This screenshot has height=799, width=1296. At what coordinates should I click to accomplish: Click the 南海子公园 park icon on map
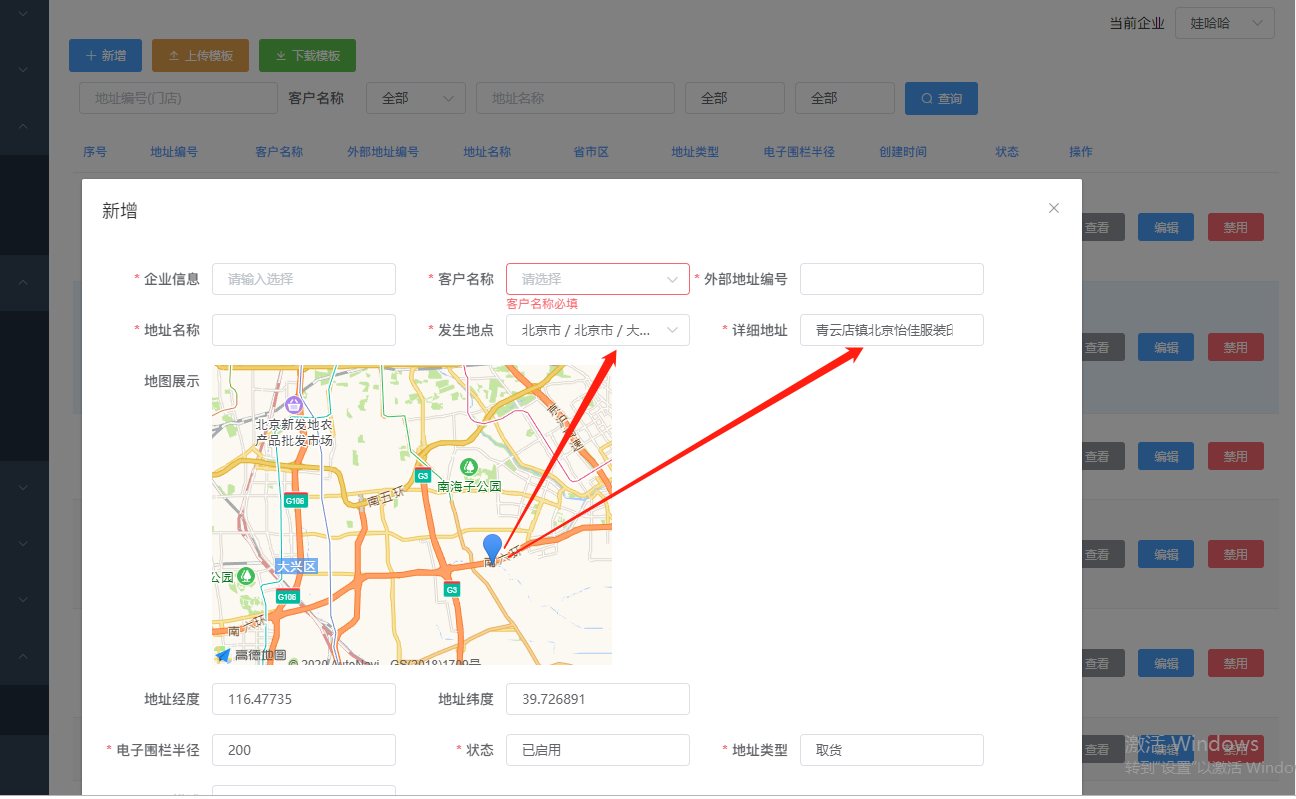(x=467, y=467)
